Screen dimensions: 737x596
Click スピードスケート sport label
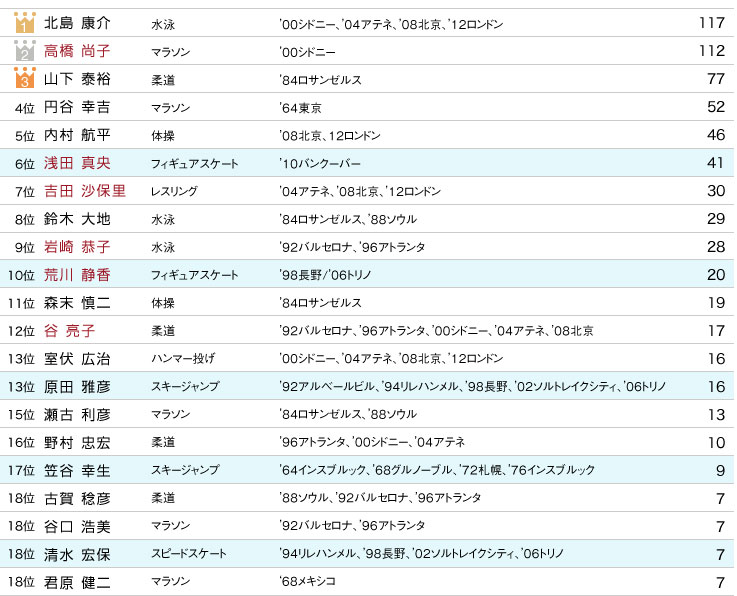pyautogui.click(x=188, y=554)
